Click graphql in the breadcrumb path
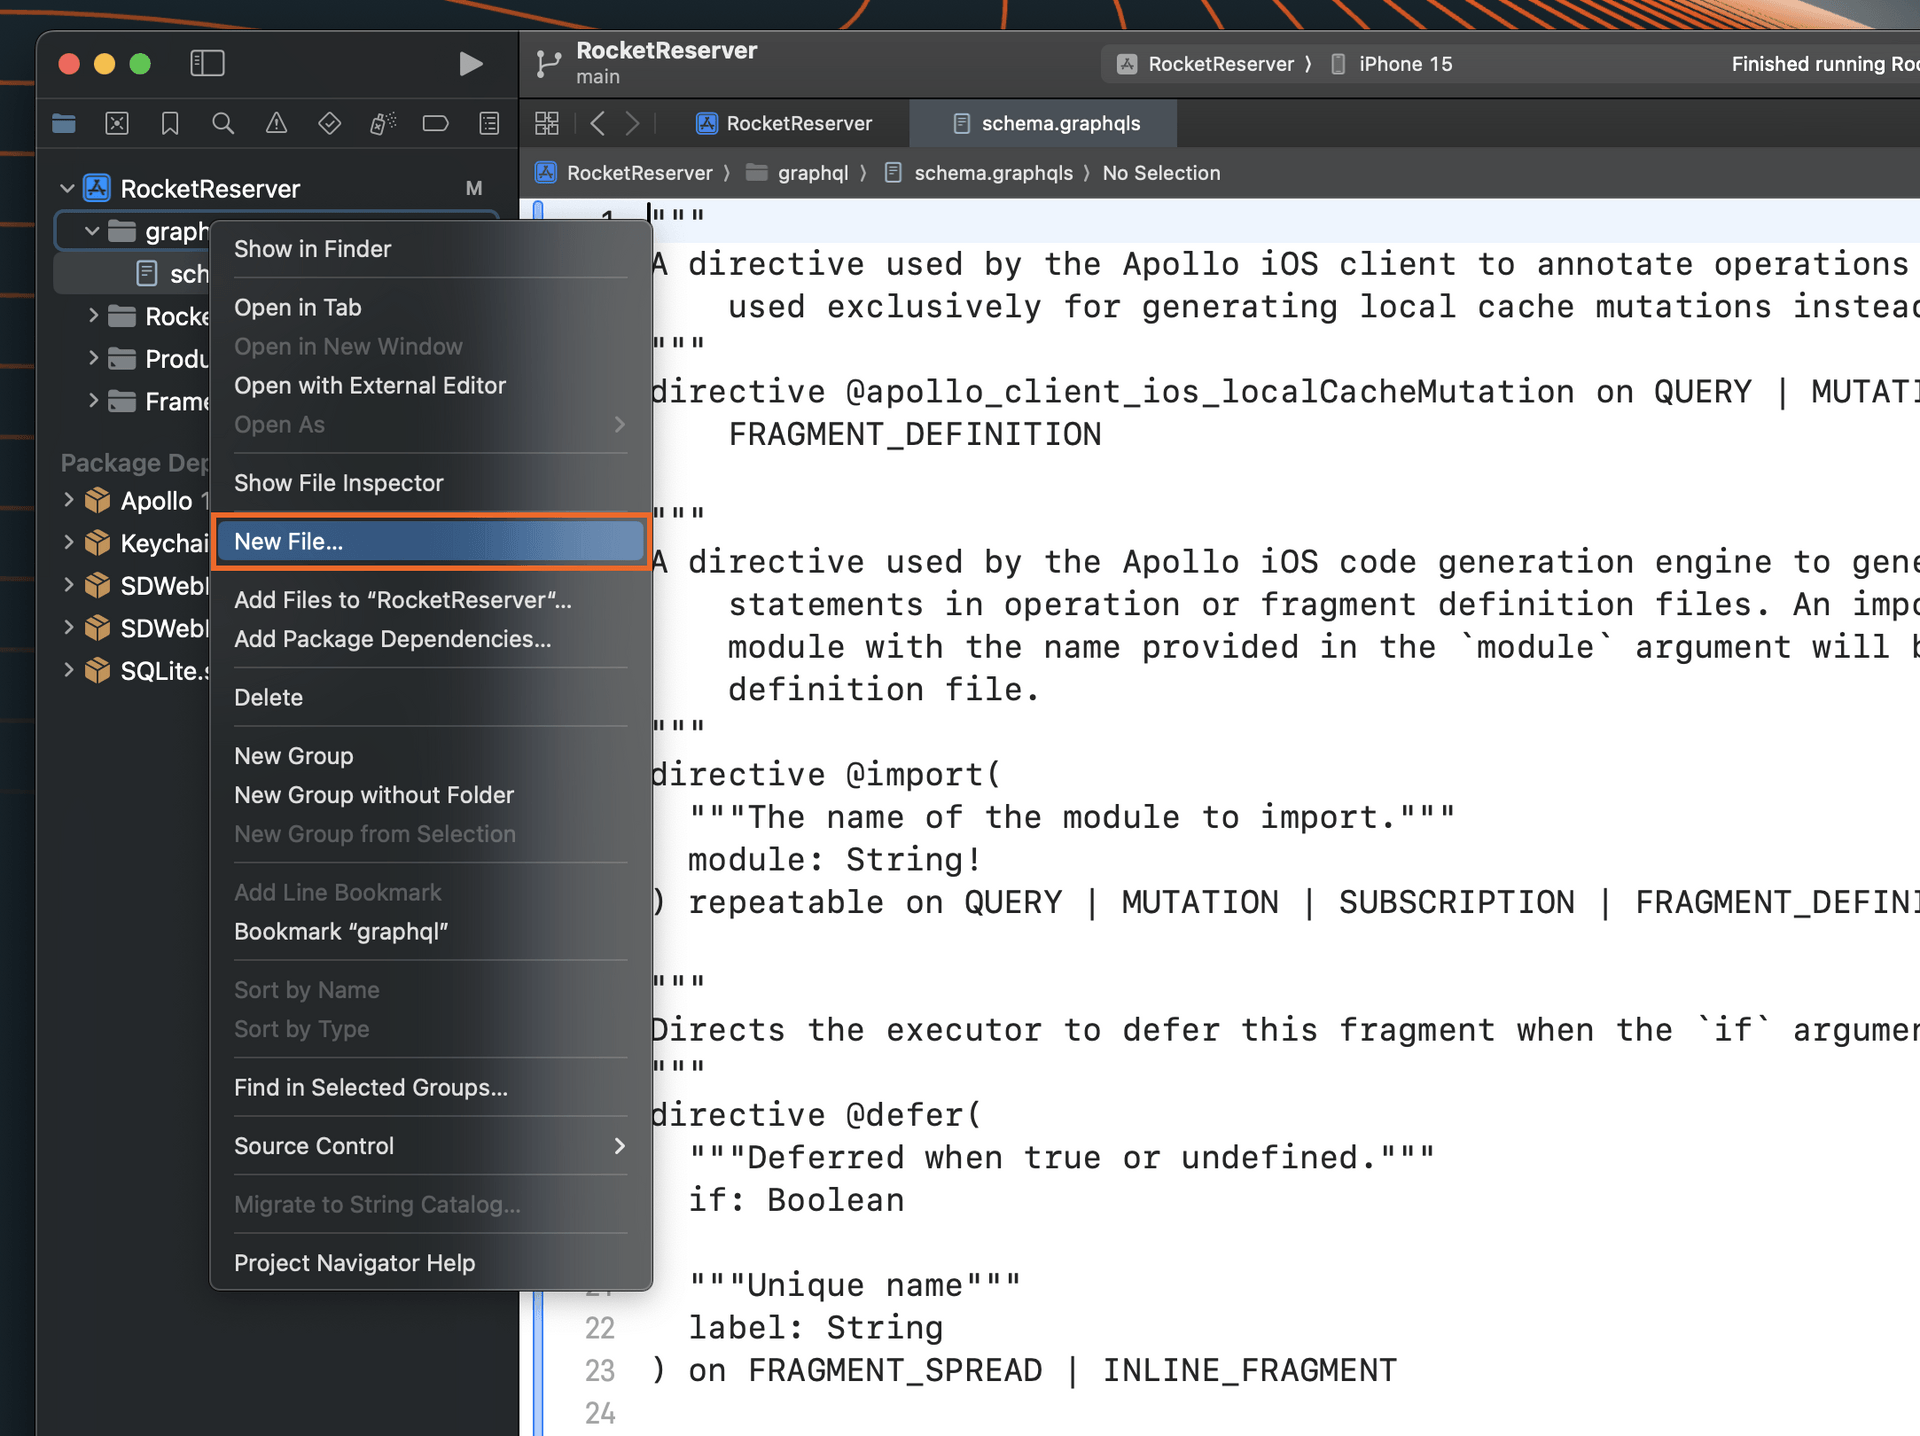 pos(812,173)
